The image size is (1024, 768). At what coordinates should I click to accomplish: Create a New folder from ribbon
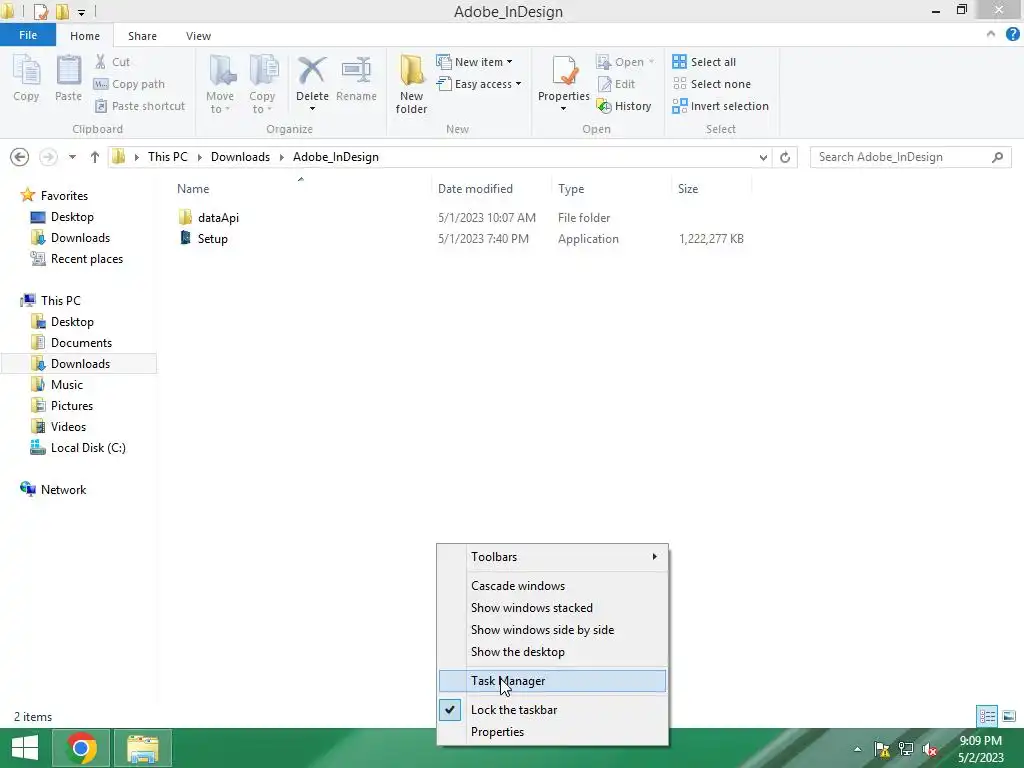[411, 85]
